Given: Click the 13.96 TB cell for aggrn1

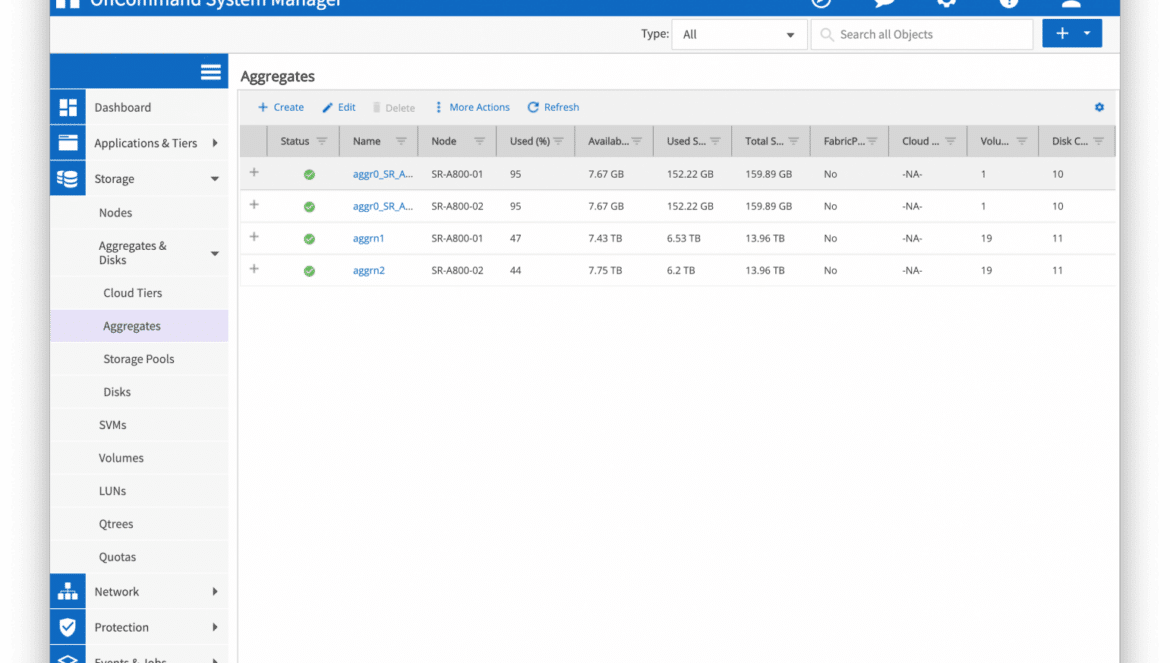Looking at the screenshot, I should 765,239.
